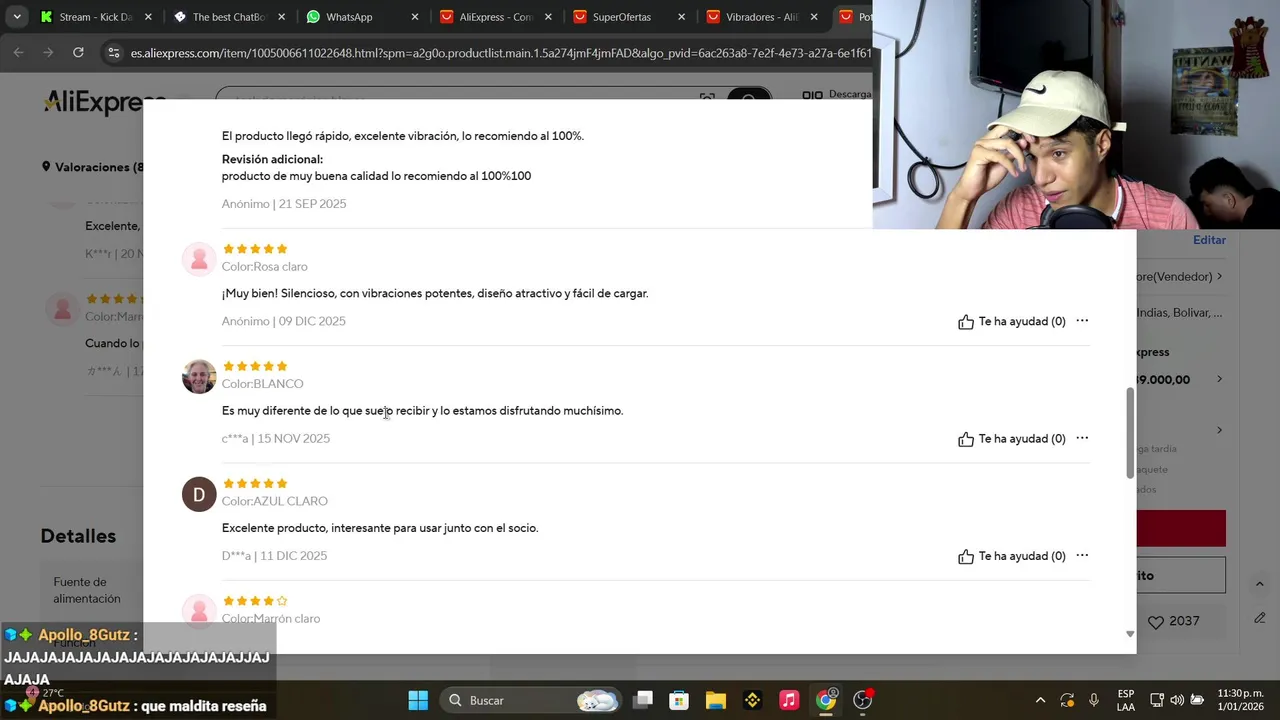Click the Detalles heading
Viewport: 1280px width, 720px height.
78,536
